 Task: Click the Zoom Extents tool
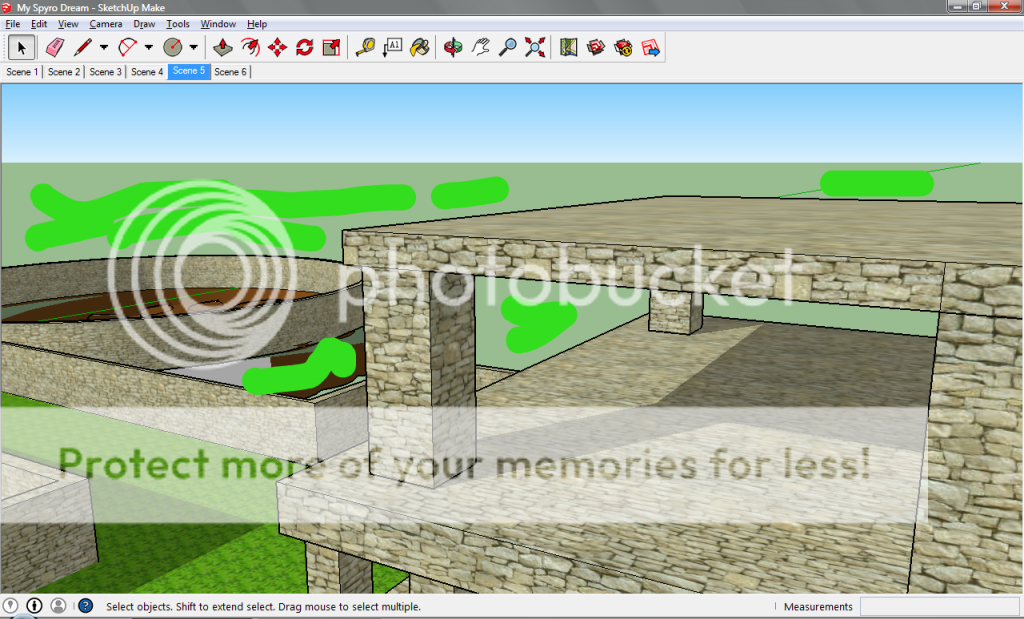[x=536, y=47]
